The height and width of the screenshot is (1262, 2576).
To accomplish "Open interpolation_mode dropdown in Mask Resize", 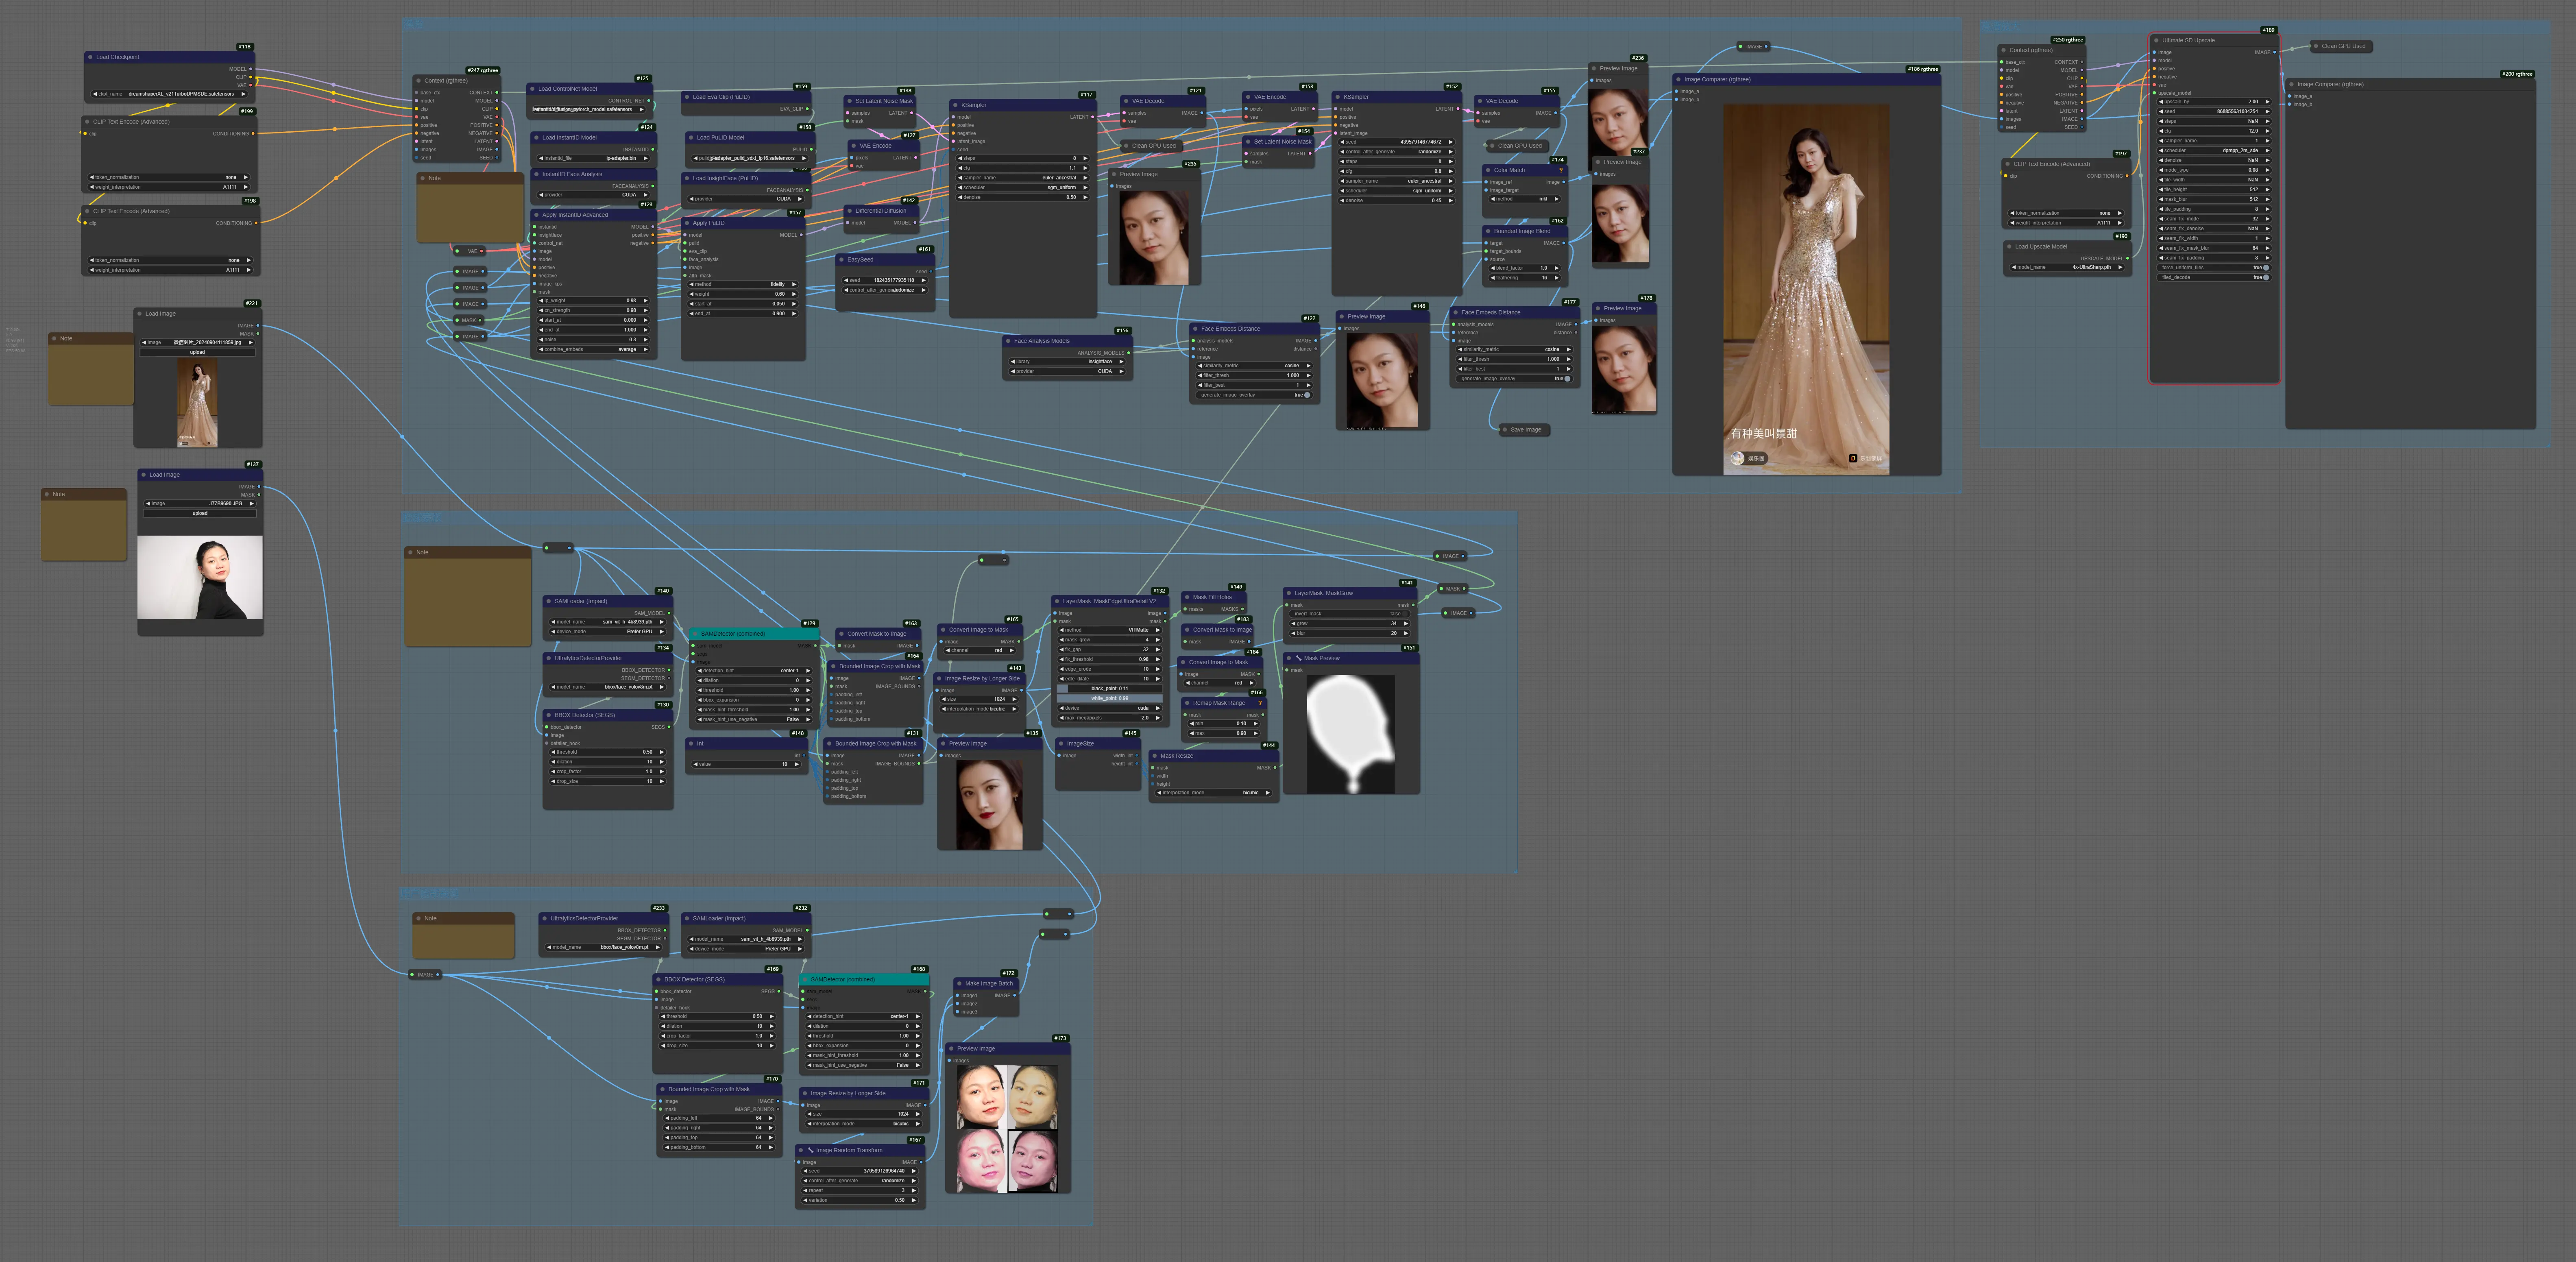I will click(x=1214, y=793).
